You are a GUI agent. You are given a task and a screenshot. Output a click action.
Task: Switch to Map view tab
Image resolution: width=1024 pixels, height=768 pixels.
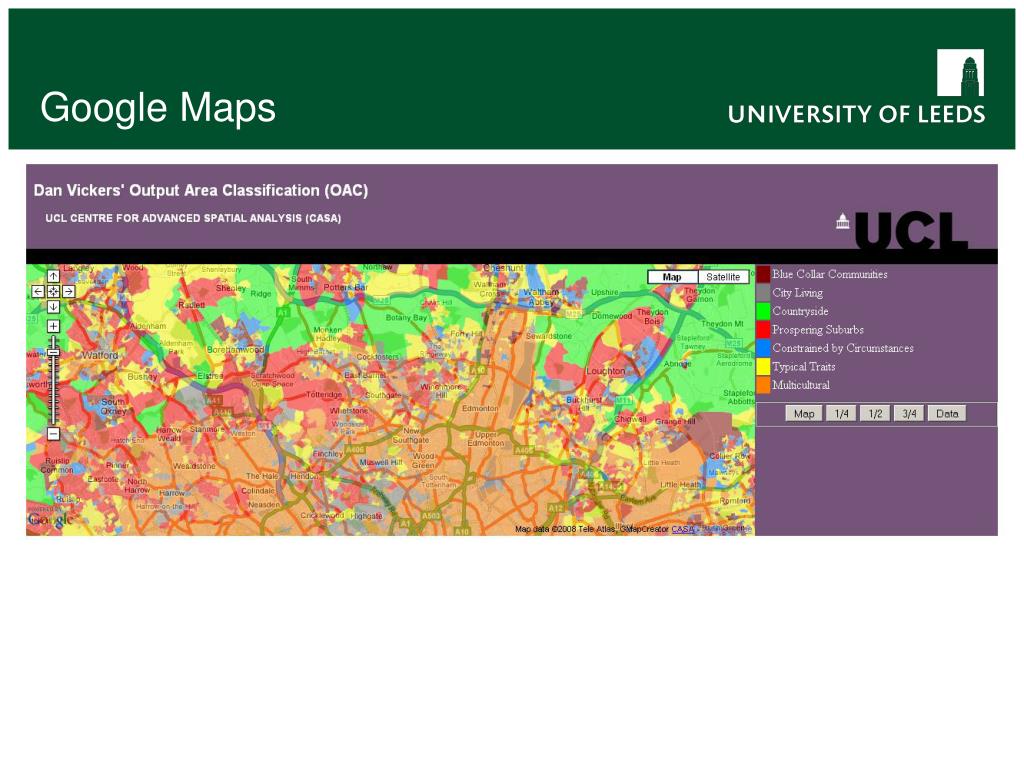672,277
